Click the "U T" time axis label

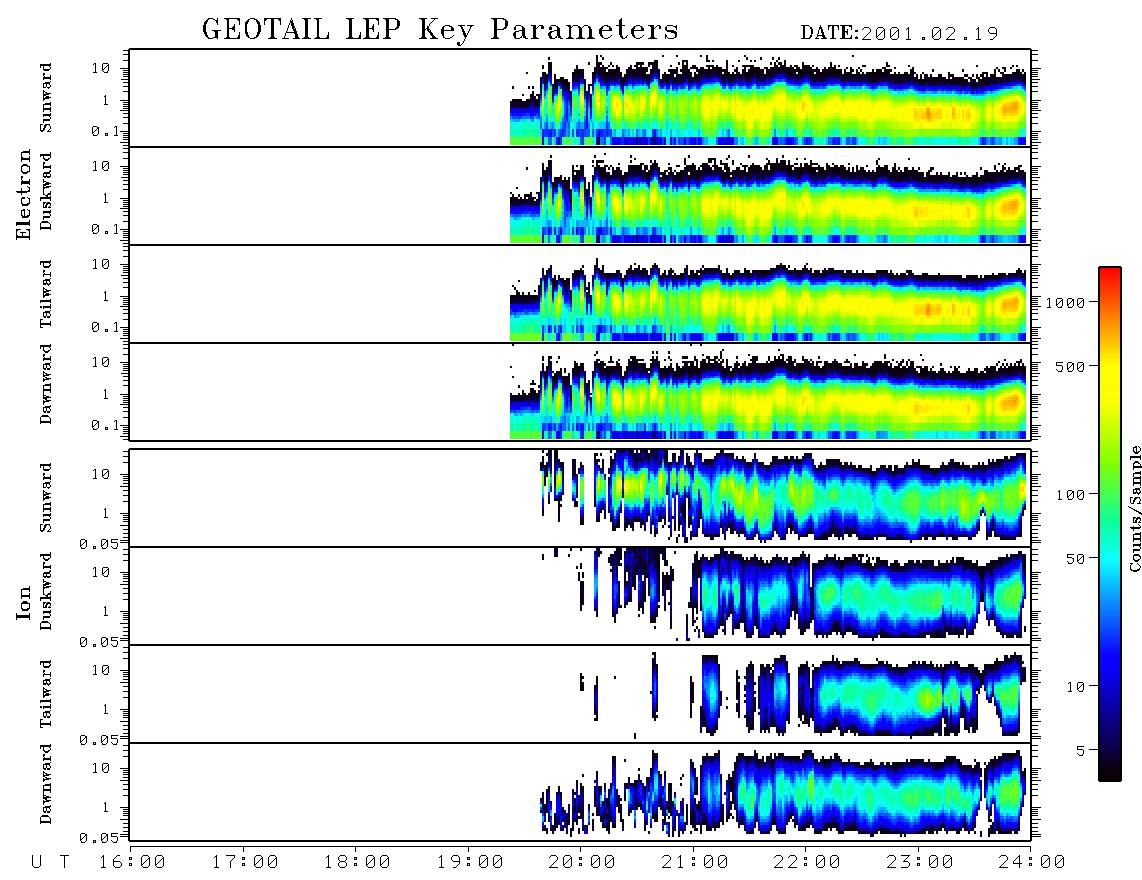click(51, 862)
